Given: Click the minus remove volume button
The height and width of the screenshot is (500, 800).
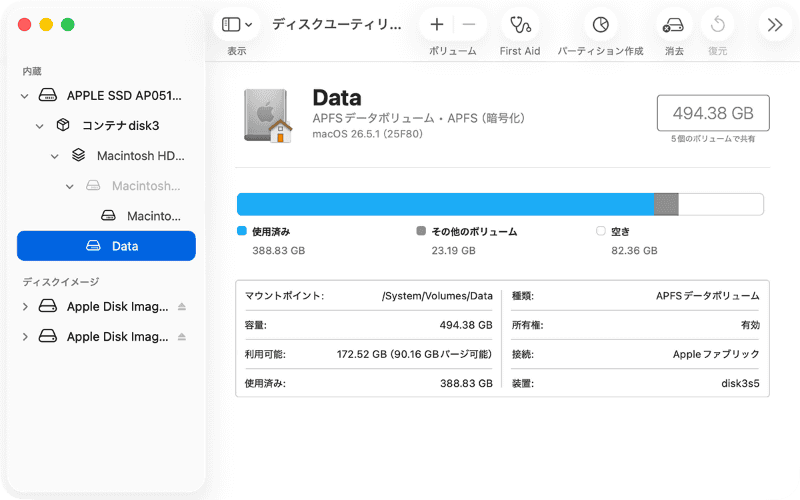Looking at the screenshot, I should click(468, 24).
